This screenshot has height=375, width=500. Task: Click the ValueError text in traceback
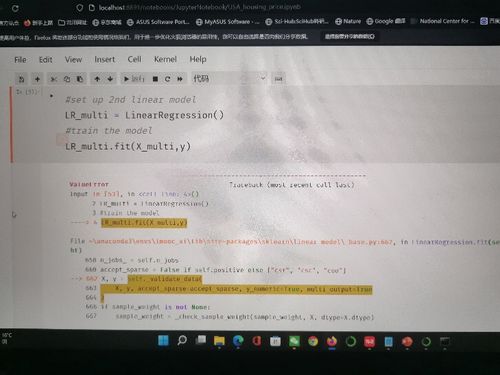coord(89,184)
